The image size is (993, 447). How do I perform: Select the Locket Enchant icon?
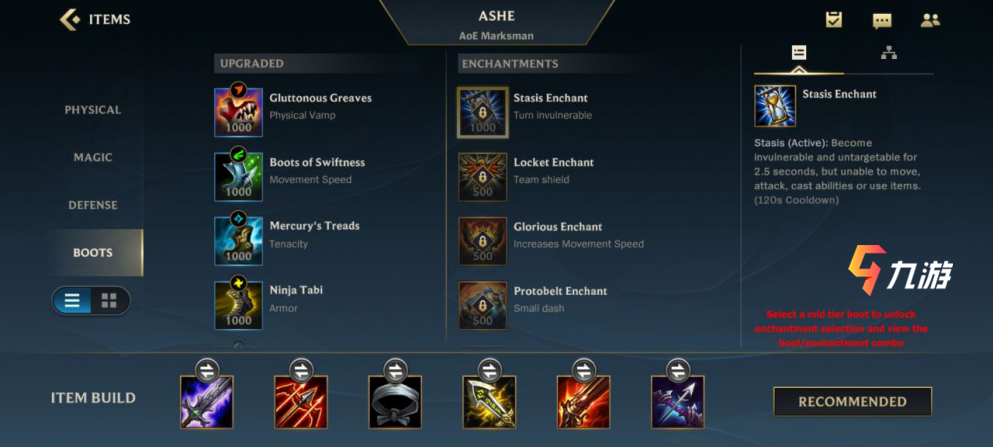(x=483, y=177)
